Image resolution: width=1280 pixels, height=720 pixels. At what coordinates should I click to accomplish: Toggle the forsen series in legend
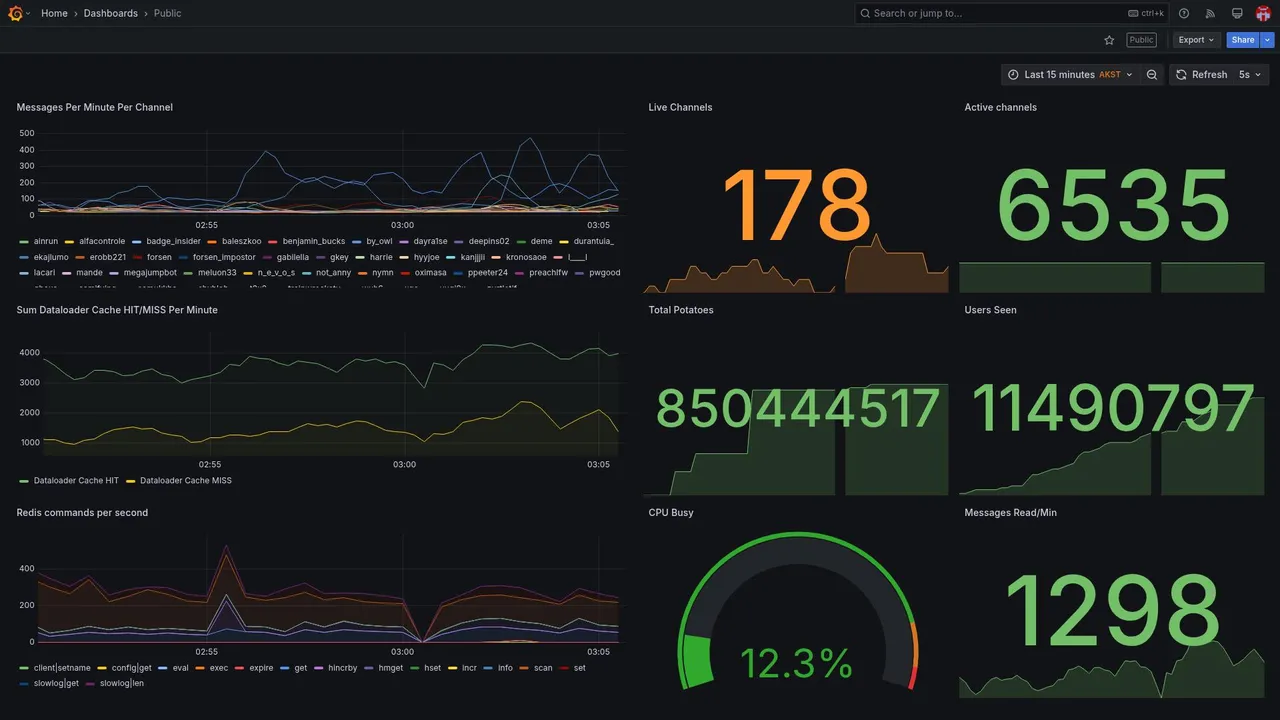(159, 257)
